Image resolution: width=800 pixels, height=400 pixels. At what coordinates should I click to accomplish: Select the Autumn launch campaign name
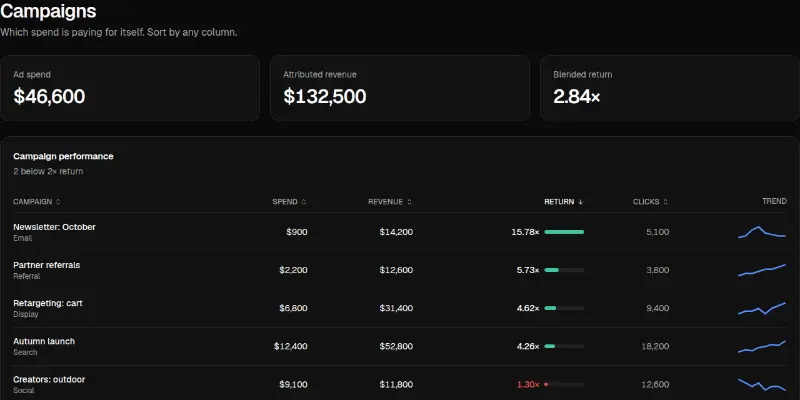44,341
